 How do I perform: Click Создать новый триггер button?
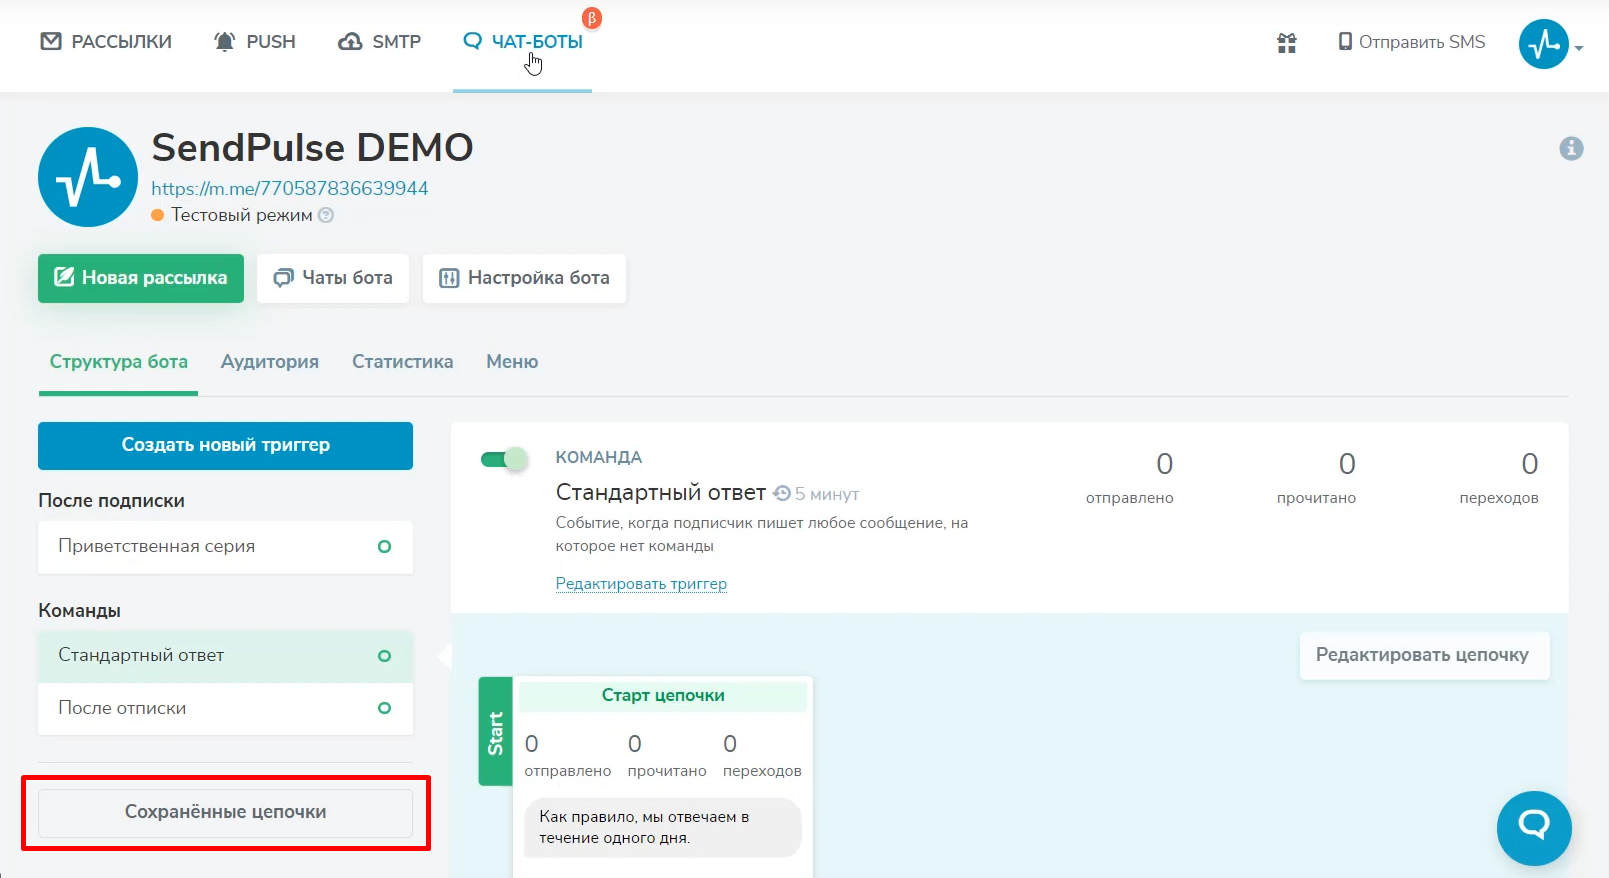[225, 446]
